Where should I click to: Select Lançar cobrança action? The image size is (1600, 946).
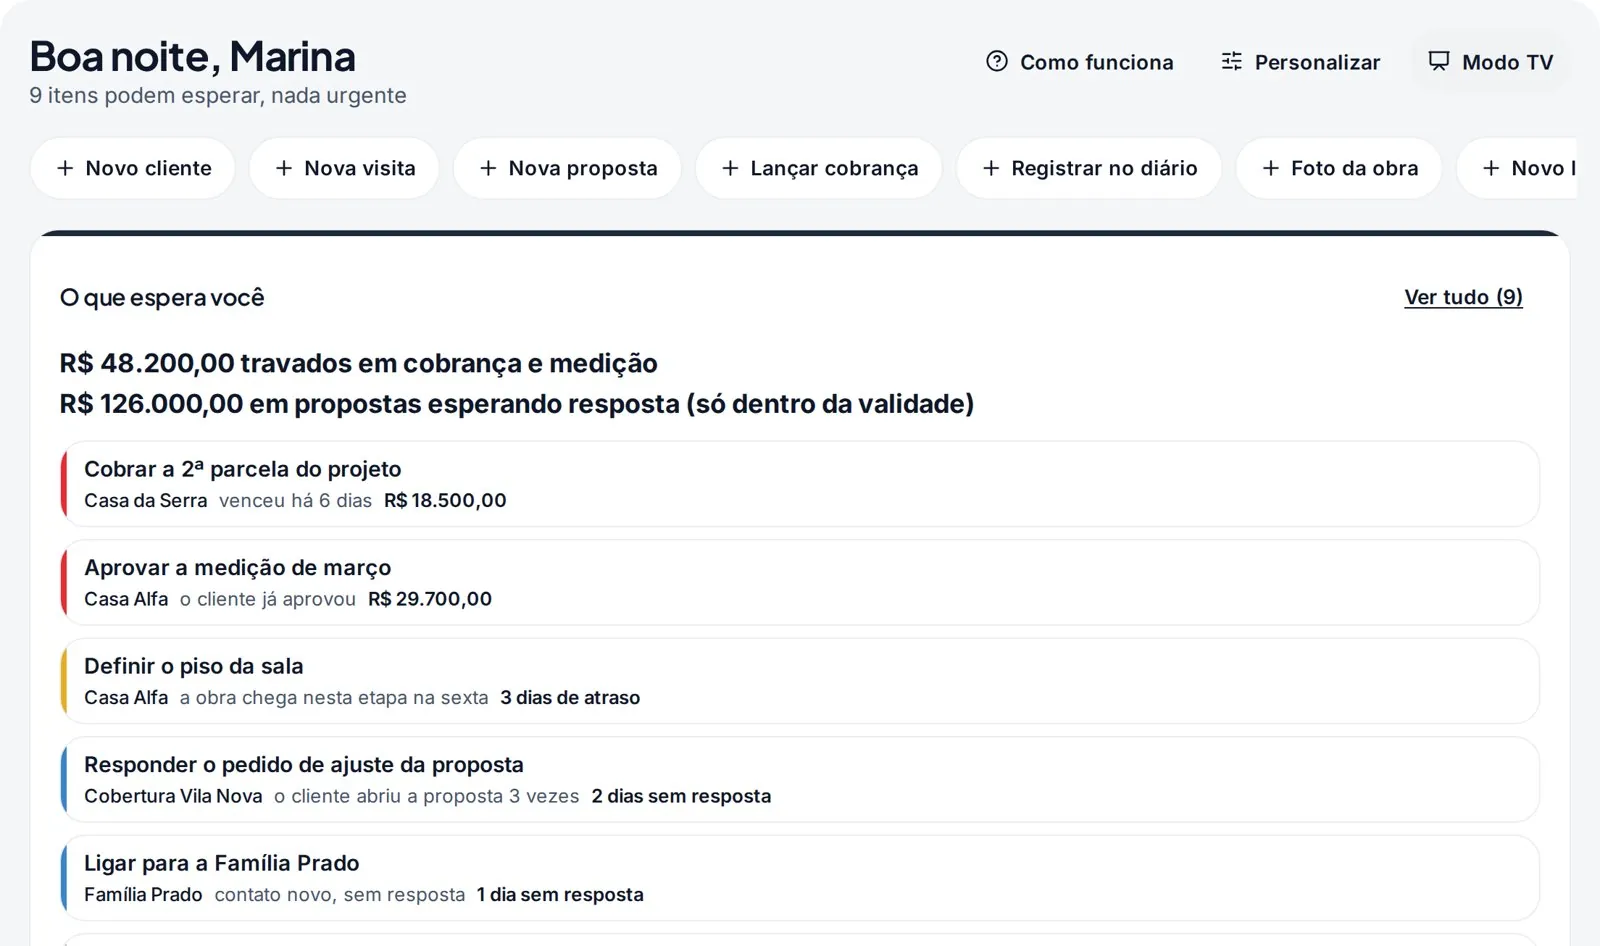[819, 168]
